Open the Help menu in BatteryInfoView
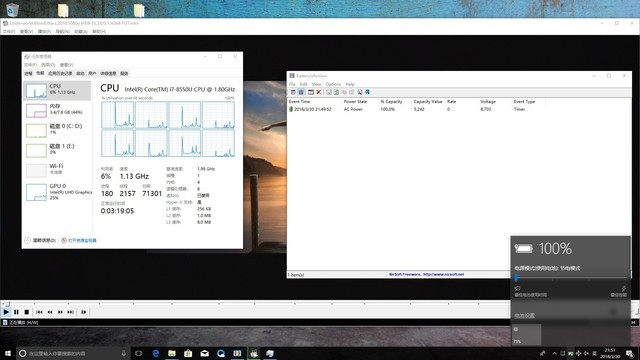The image size is (640, 360). coord(350,84)
